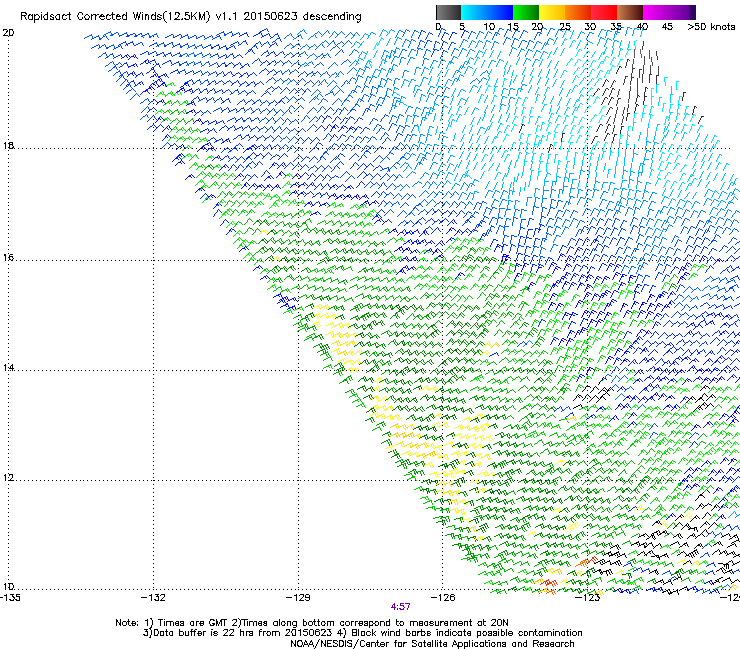740x650 pixels.
Task: Click the green 15-20 knots color segment
Action: click(526, 12)
